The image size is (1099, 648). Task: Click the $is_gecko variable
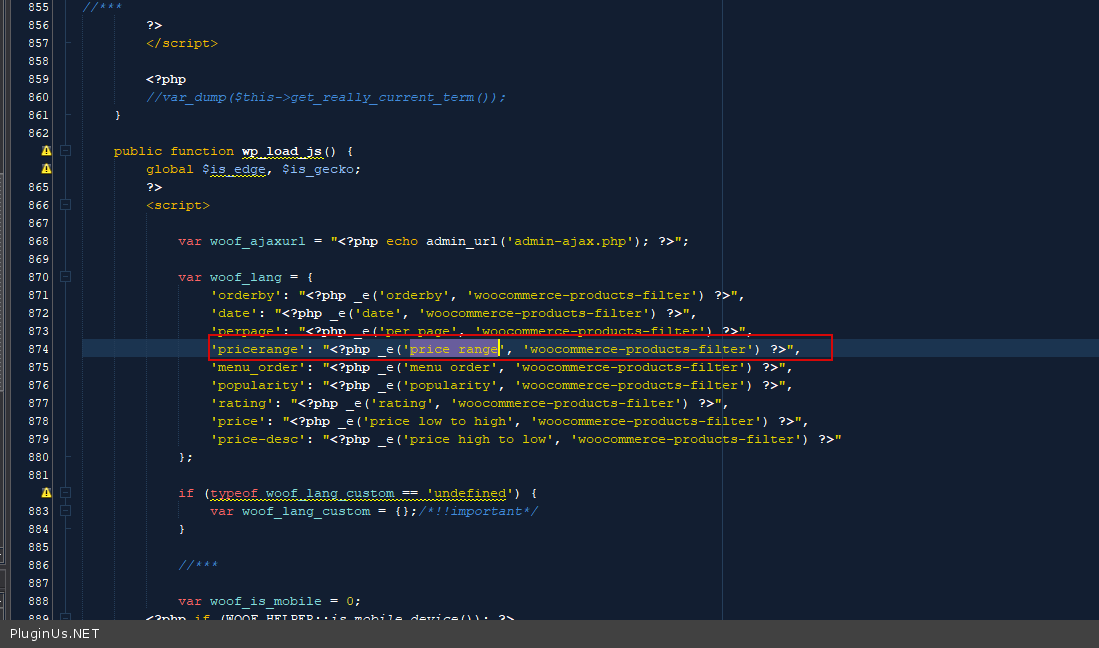[x=320, y=169]
